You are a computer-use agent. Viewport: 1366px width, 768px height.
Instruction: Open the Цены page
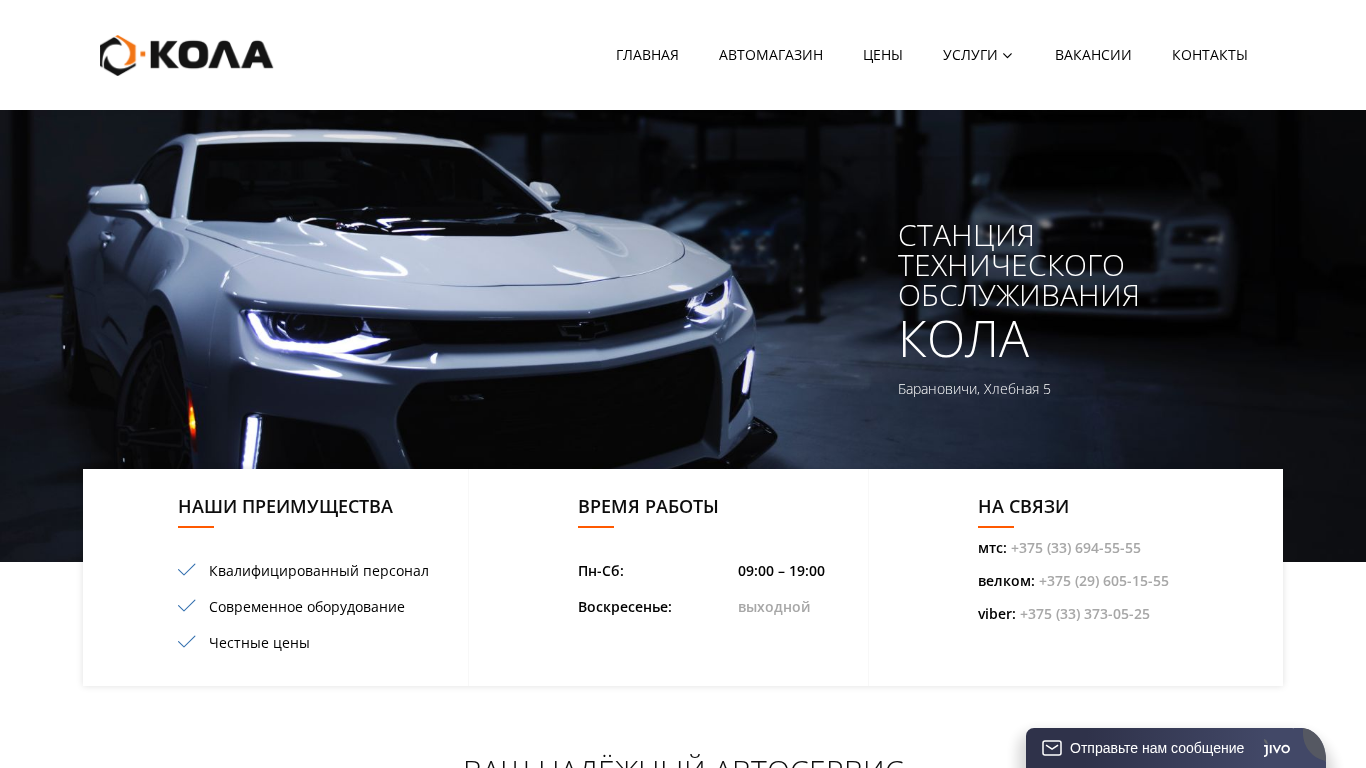click(x=883, y=55)
